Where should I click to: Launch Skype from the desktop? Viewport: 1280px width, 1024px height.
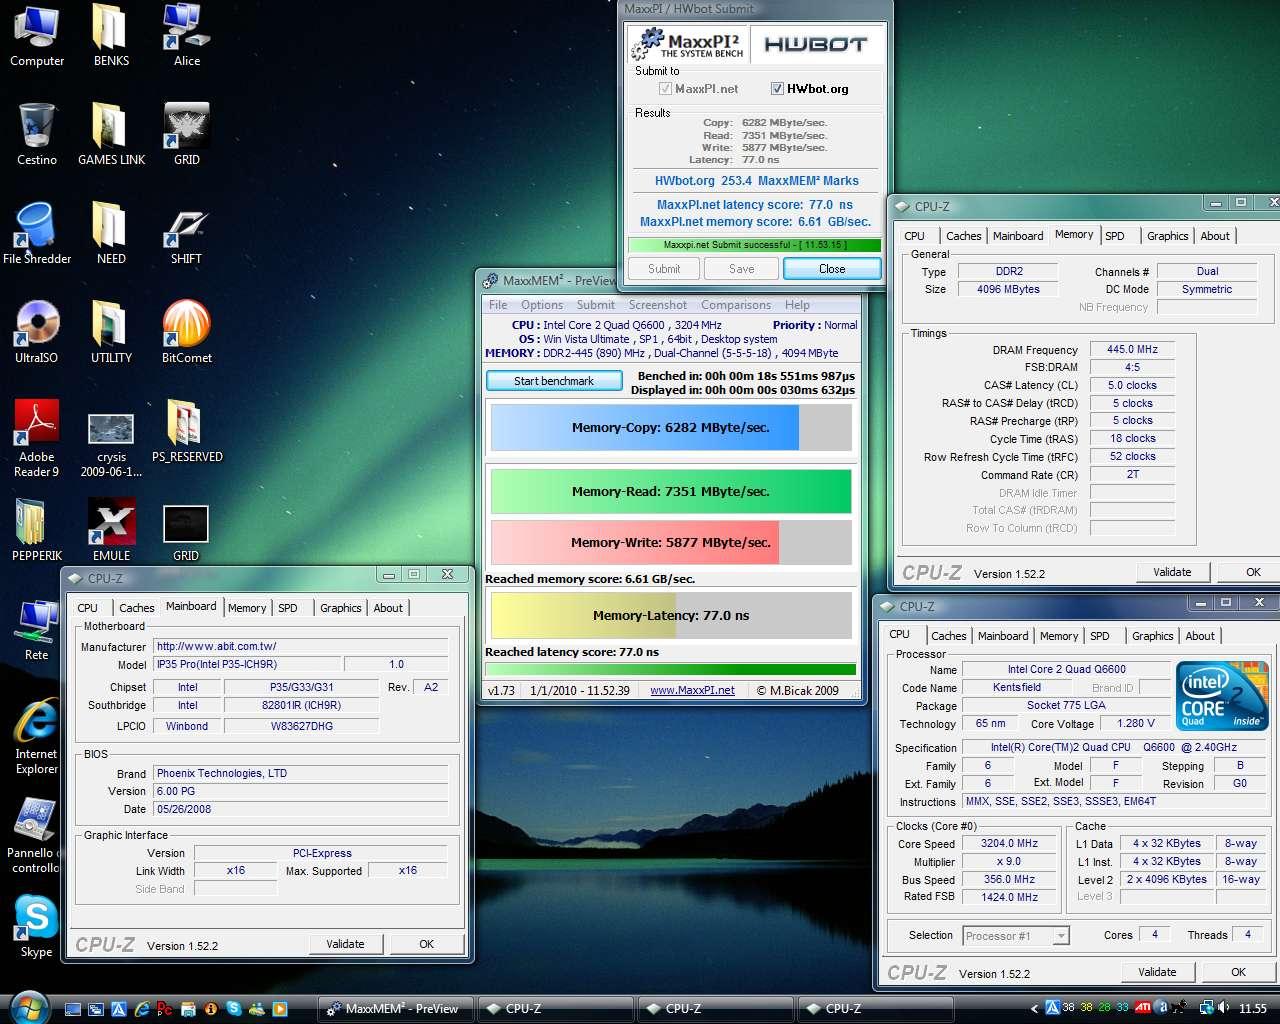[x=36, y=927]
